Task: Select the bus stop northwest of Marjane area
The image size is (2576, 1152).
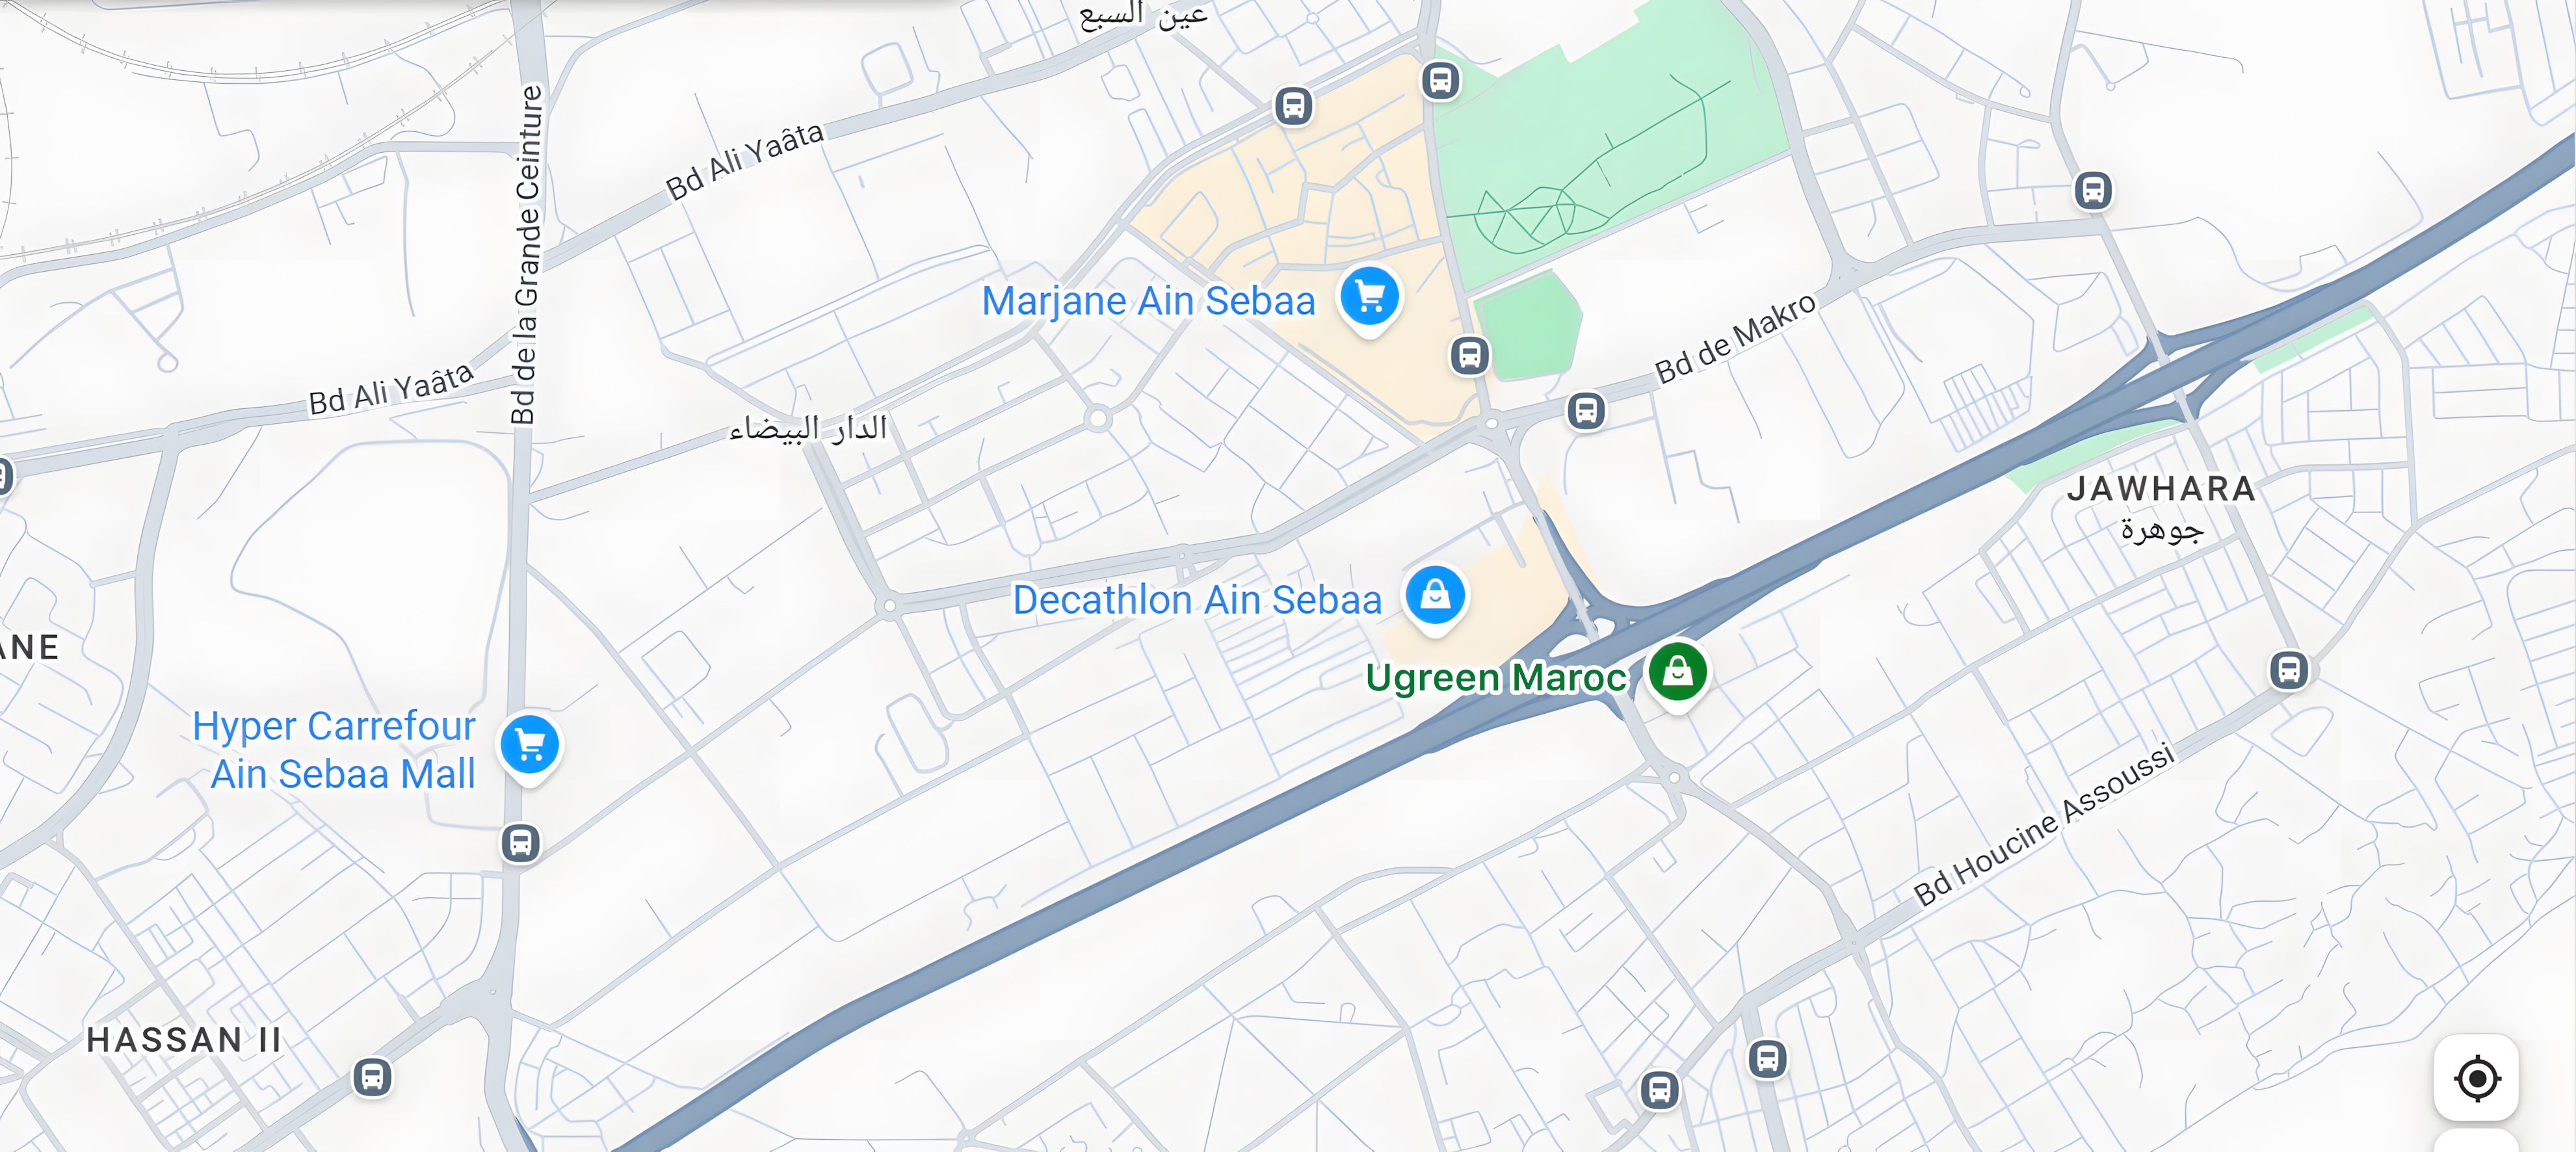Action: tap(1293, 105)
